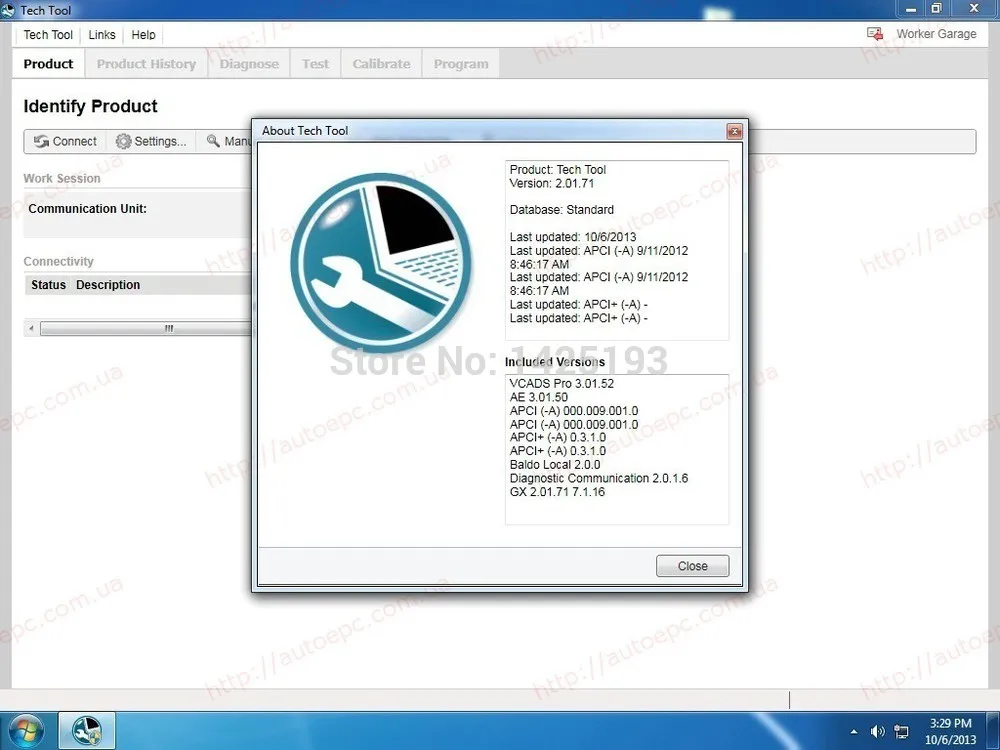Click the Connect button in the toolbar
The height and width of the screenshot is (750, 1000).
point(65,141)
